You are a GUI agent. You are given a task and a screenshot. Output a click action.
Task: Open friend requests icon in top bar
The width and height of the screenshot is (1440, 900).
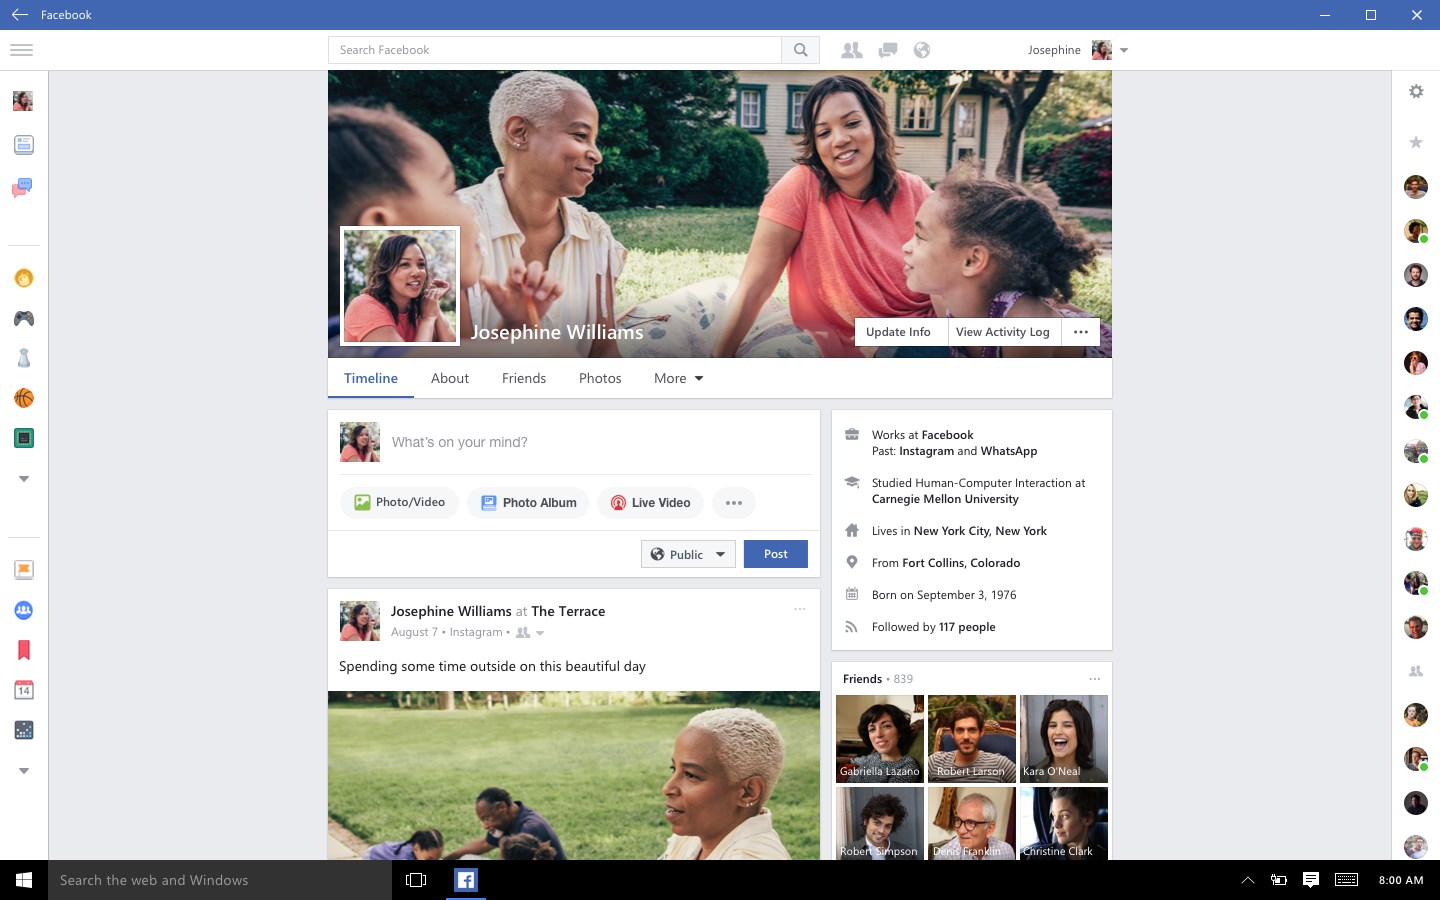coord(852,50)
